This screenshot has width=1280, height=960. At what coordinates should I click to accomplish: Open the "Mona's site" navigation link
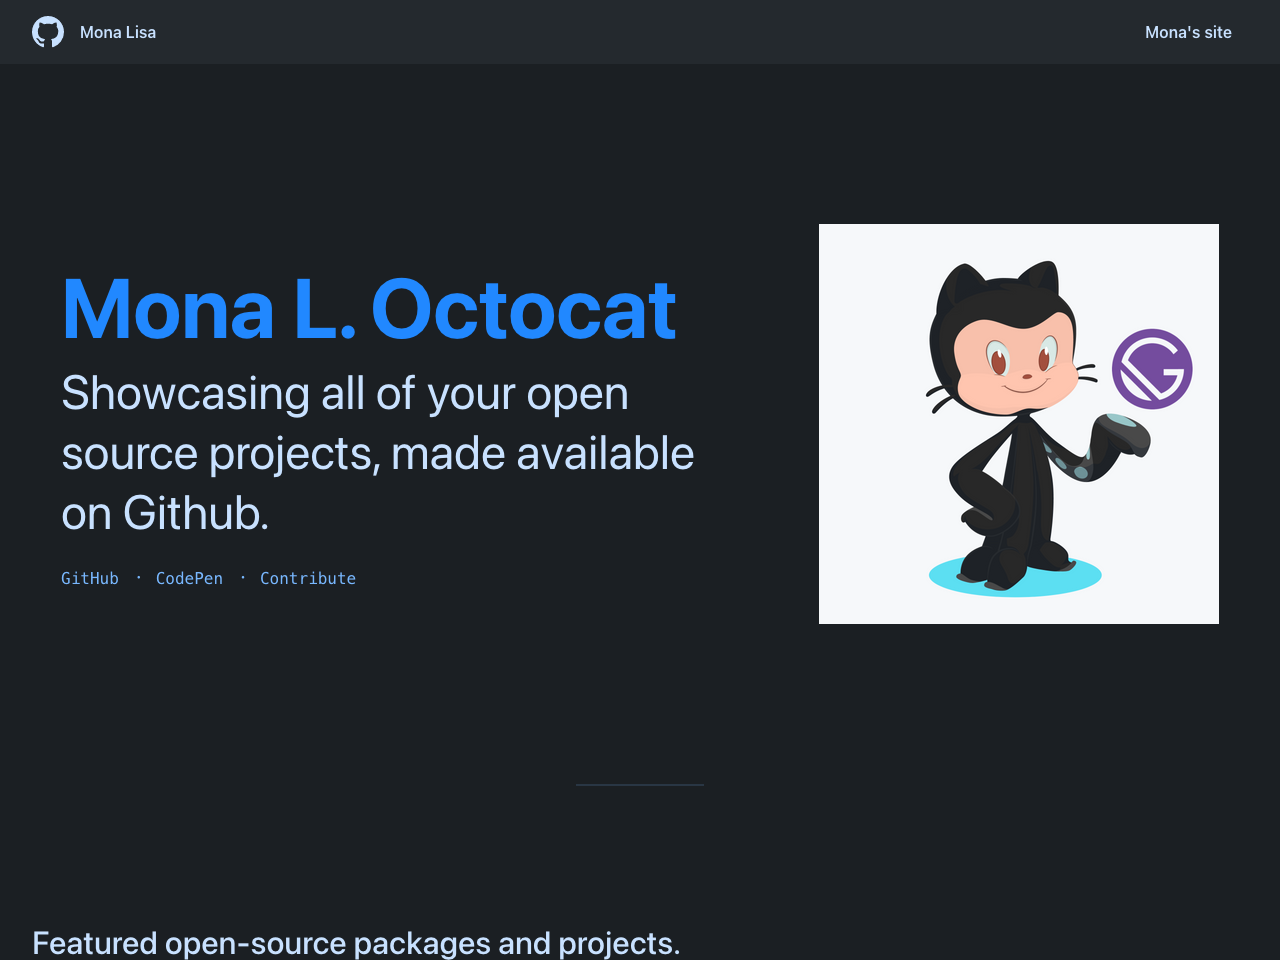pos(1188,32)
